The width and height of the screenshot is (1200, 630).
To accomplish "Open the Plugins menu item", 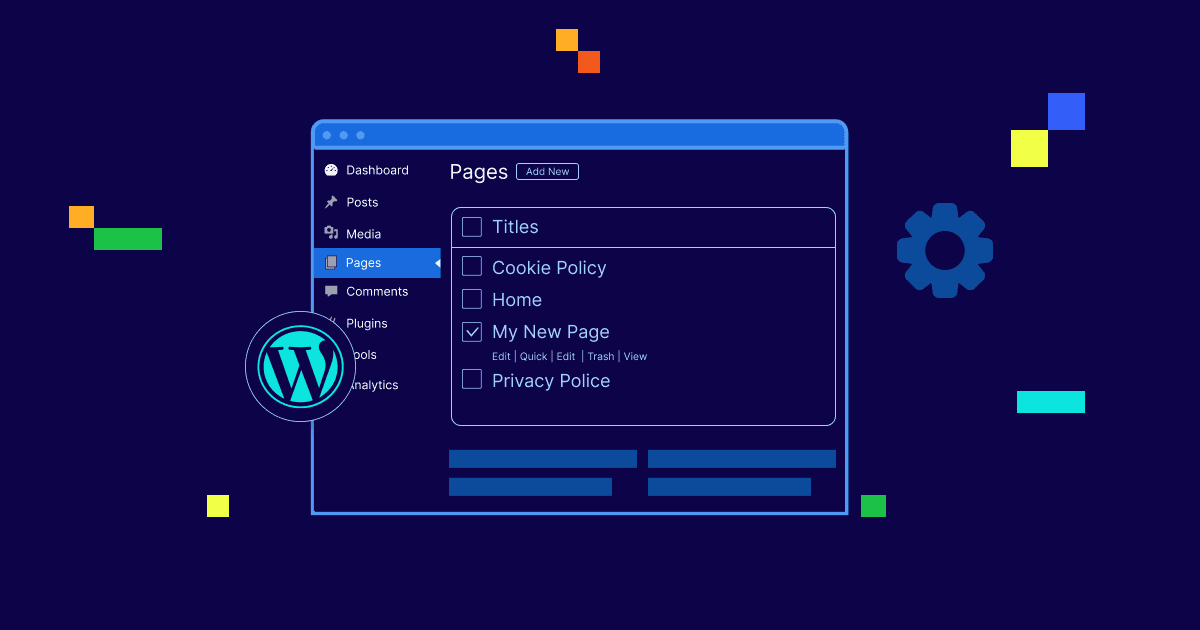I will pos(366,323).
